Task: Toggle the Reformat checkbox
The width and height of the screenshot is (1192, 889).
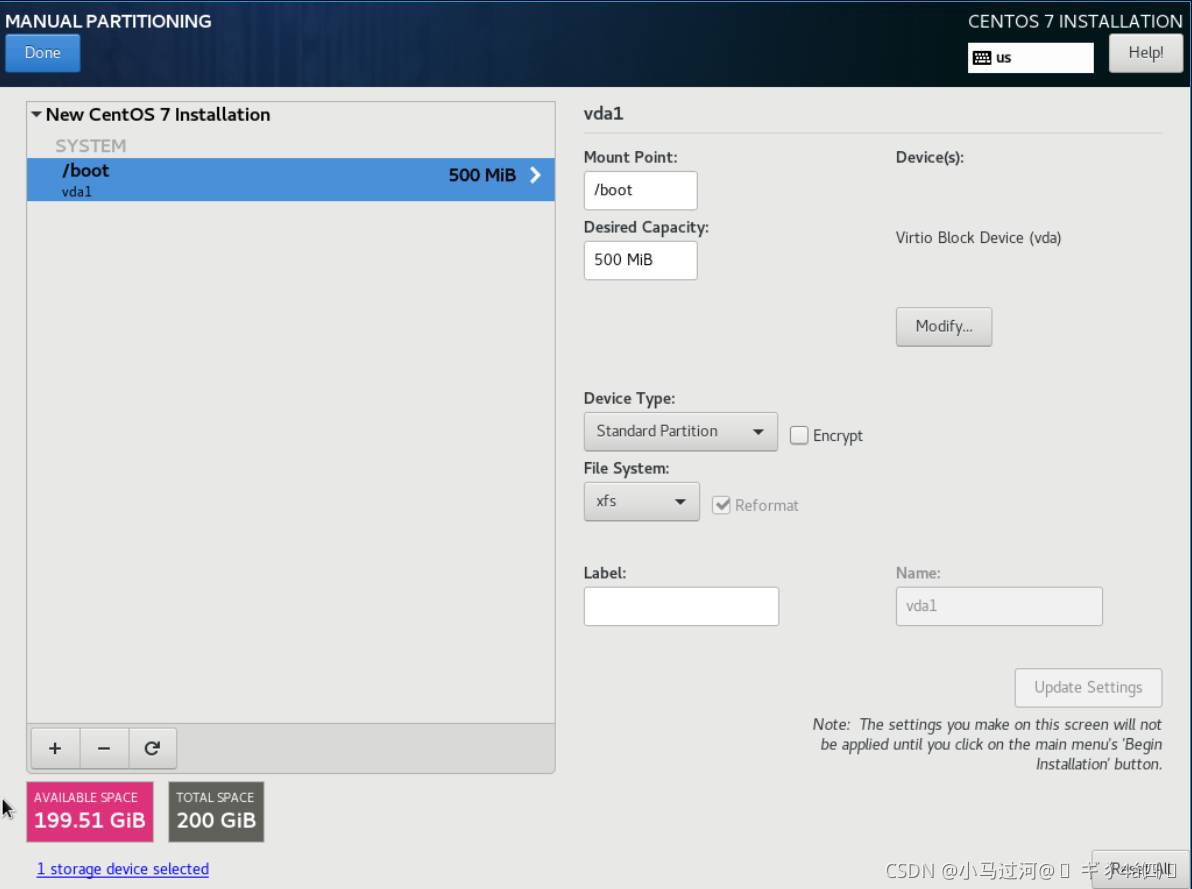Action: pyautogui.click(x=721, y=505)
